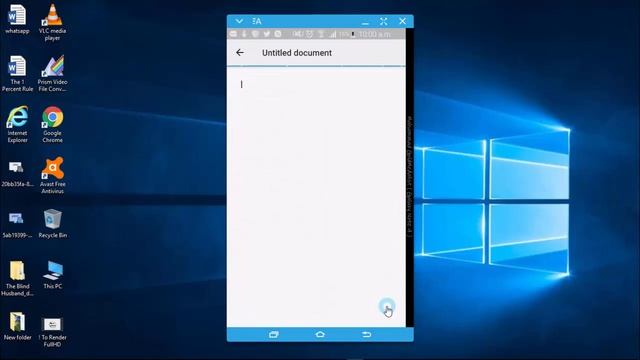Tap the WhatsApp notification icon in status bar
Viewport: 640px width, 360px height.
pos(278,34)
